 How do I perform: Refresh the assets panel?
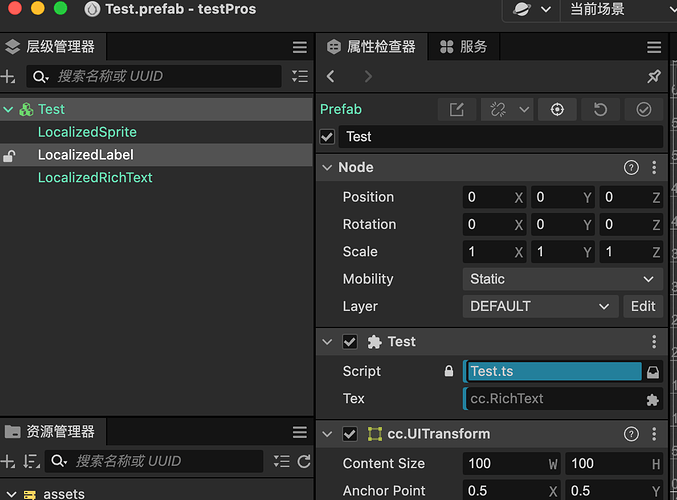coord(304,461)
